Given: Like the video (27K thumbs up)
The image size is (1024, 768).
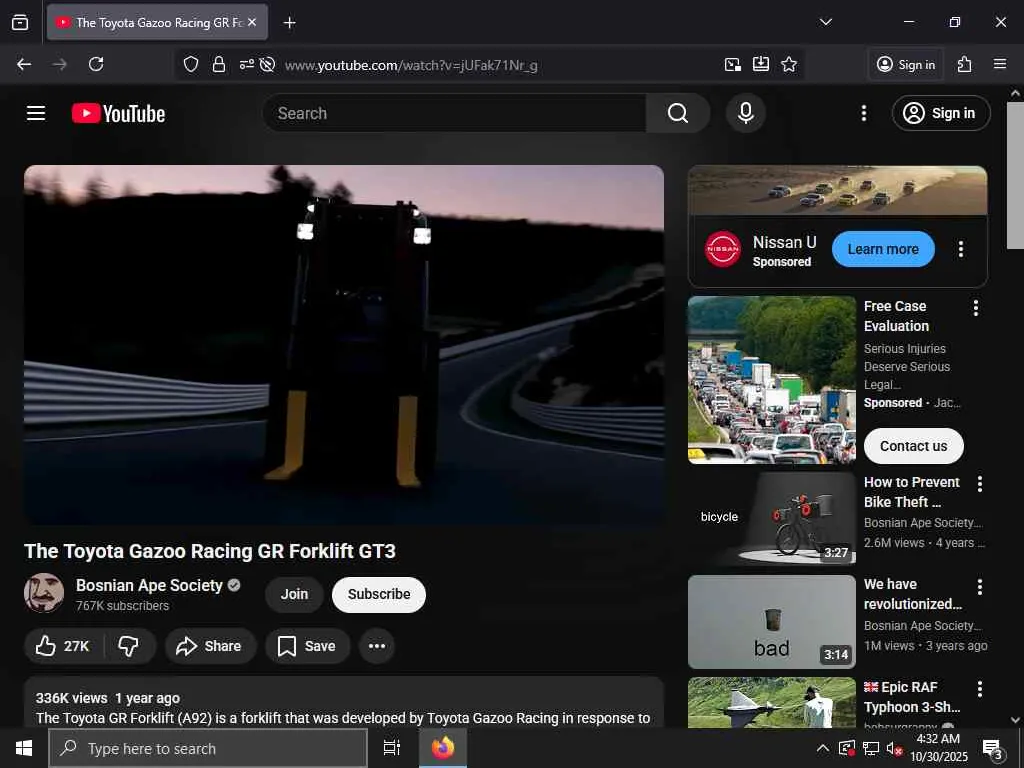Looking at the screenshot, I should point(63,646).
